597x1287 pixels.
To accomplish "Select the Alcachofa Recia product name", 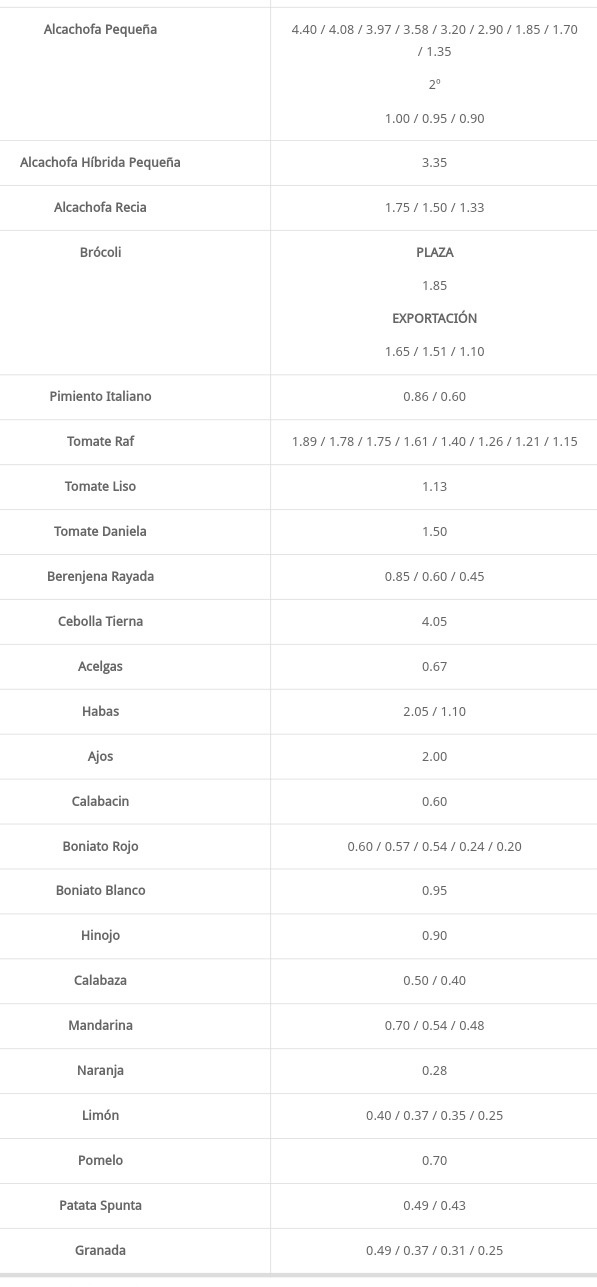I will [100, 207].
